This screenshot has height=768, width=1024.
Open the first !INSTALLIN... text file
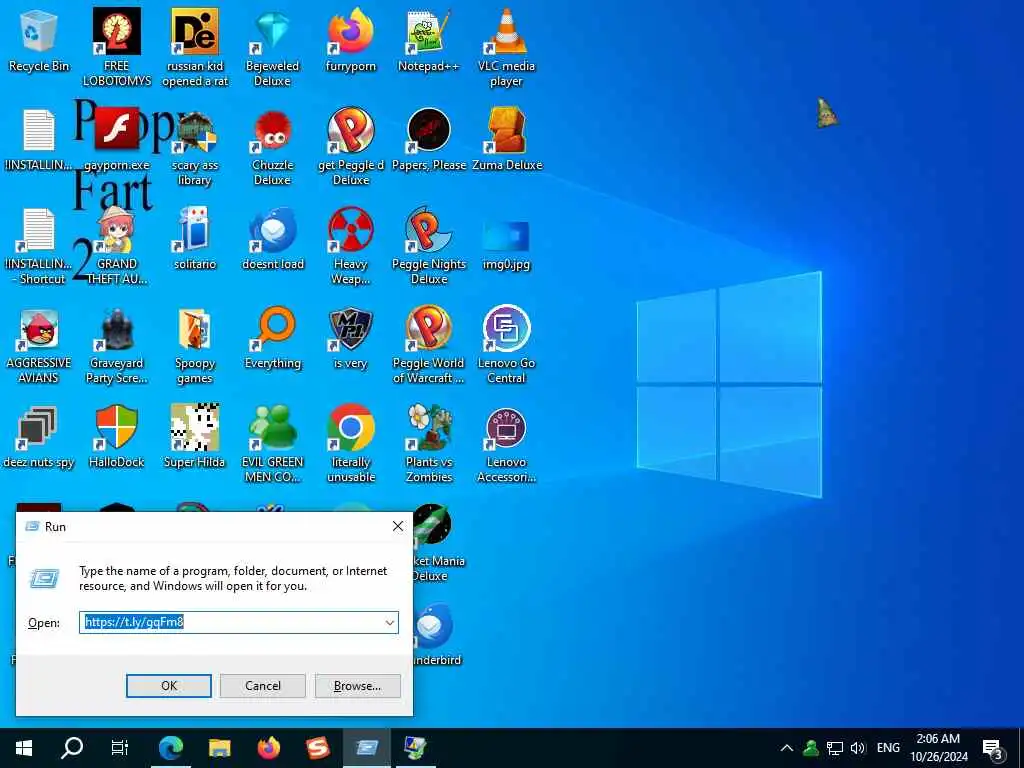coord(39,140)
